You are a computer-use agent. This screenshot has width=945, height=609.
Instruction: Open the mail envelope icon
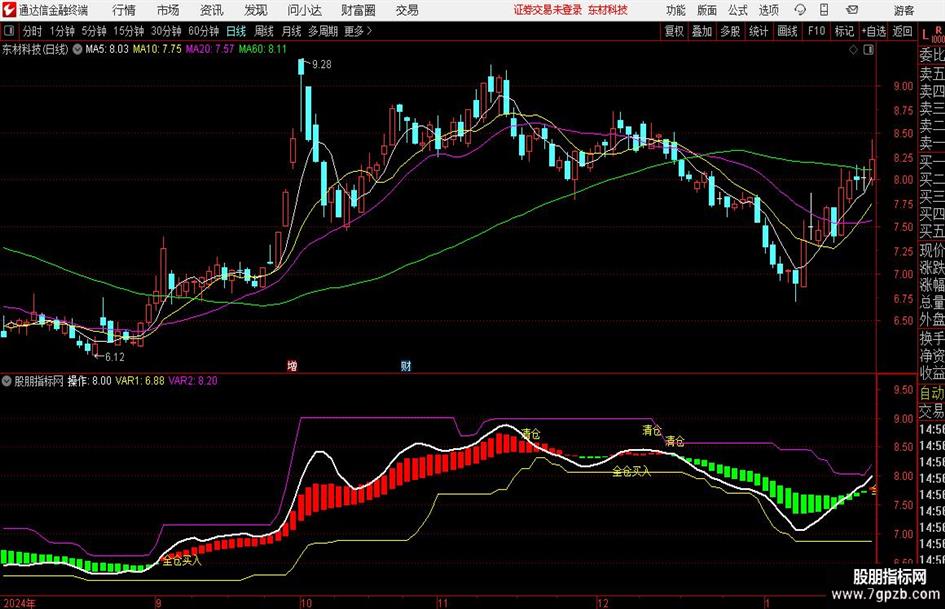852,10
